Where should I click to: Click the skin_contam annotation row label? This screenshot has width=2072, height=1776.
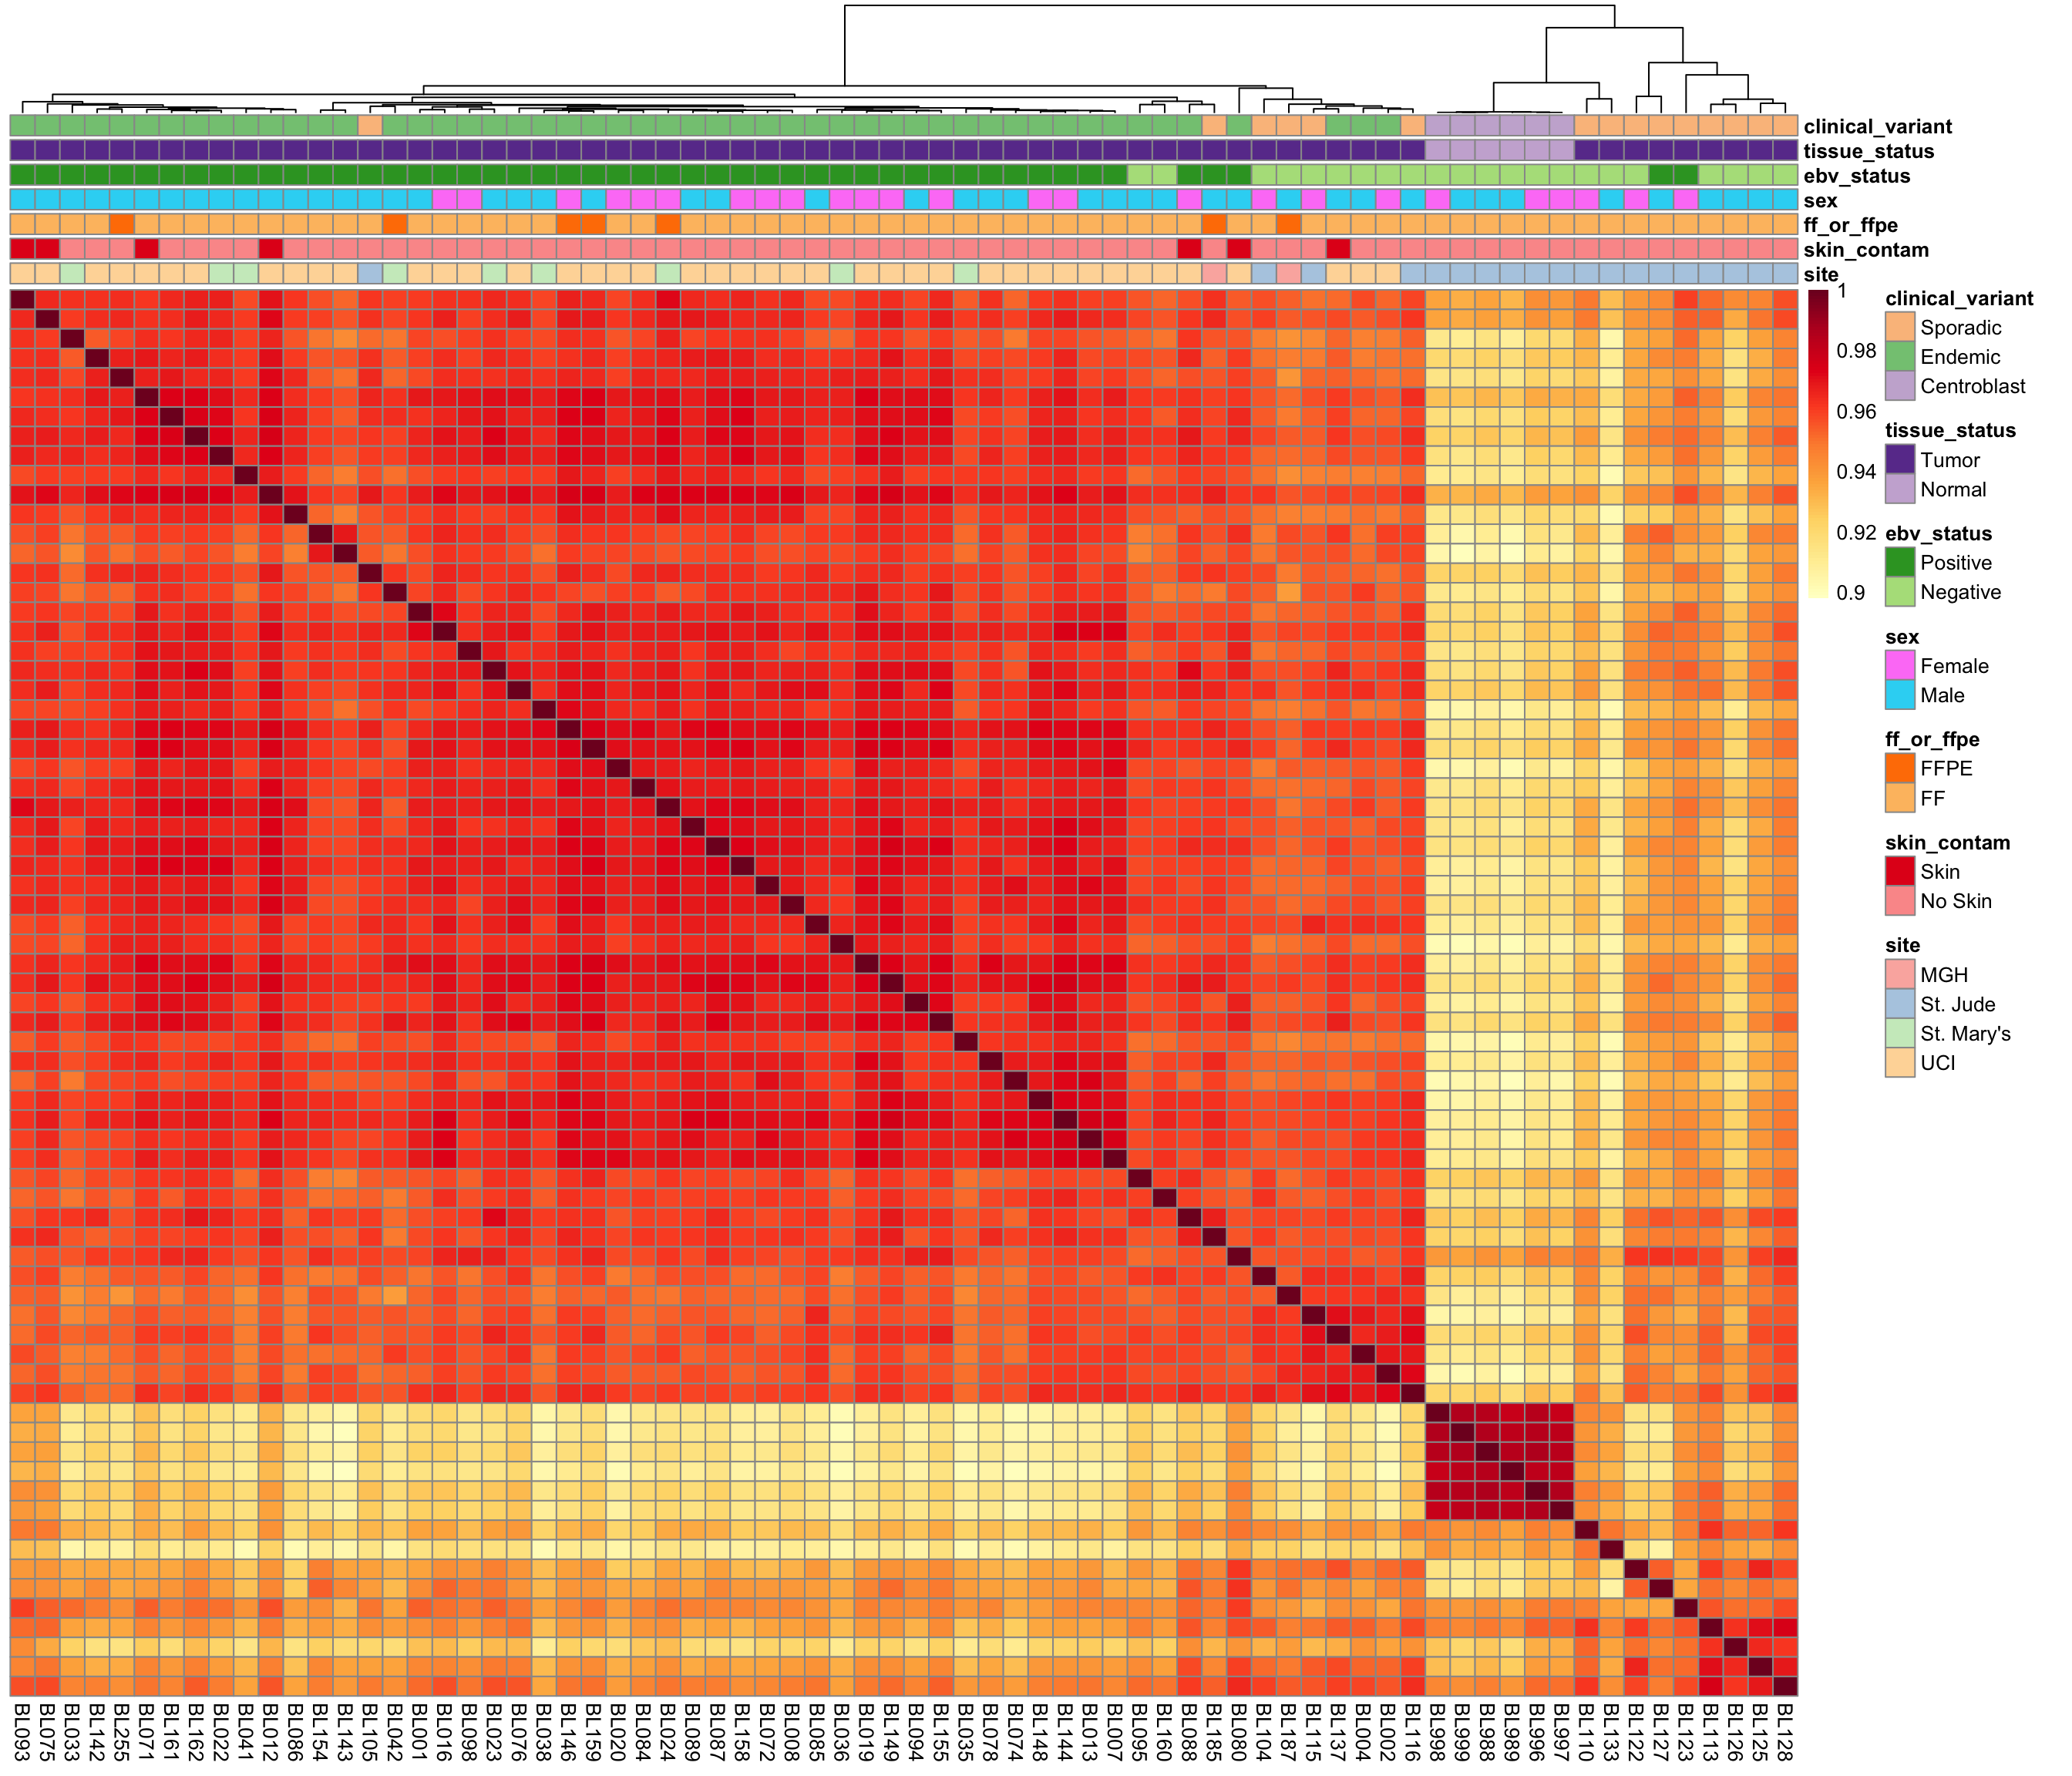(1866, 250)
